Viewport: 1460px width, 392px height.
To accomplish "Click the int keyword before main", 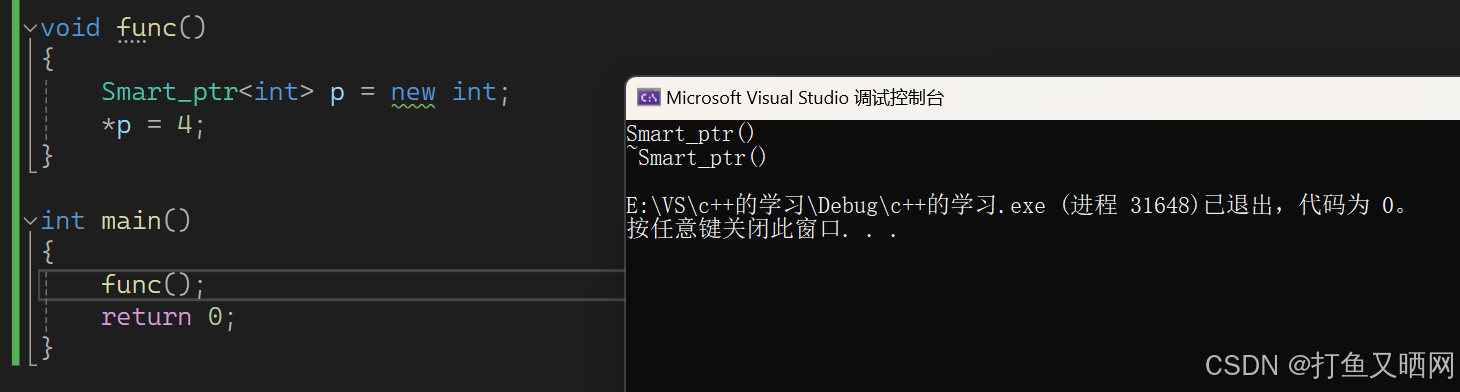I will [63, 221].
